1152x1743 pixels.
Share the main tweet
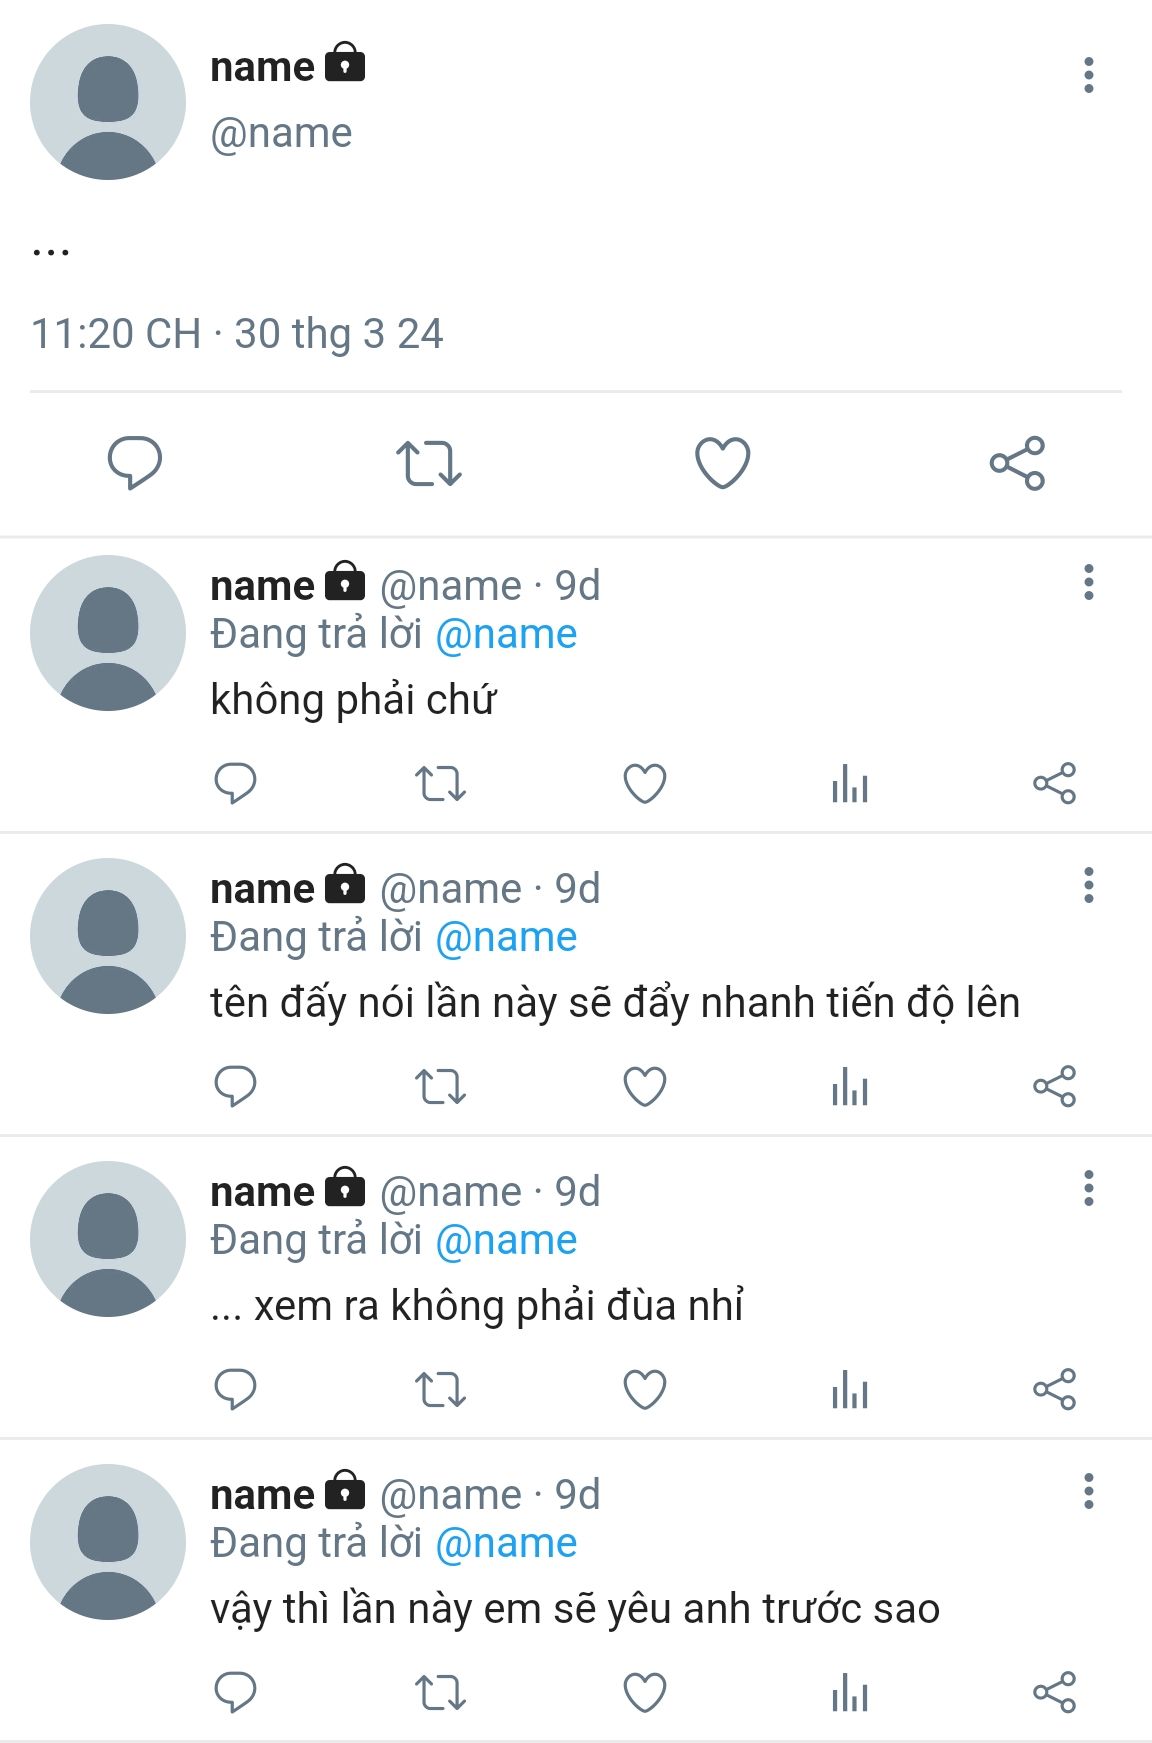coord(1017,463)
